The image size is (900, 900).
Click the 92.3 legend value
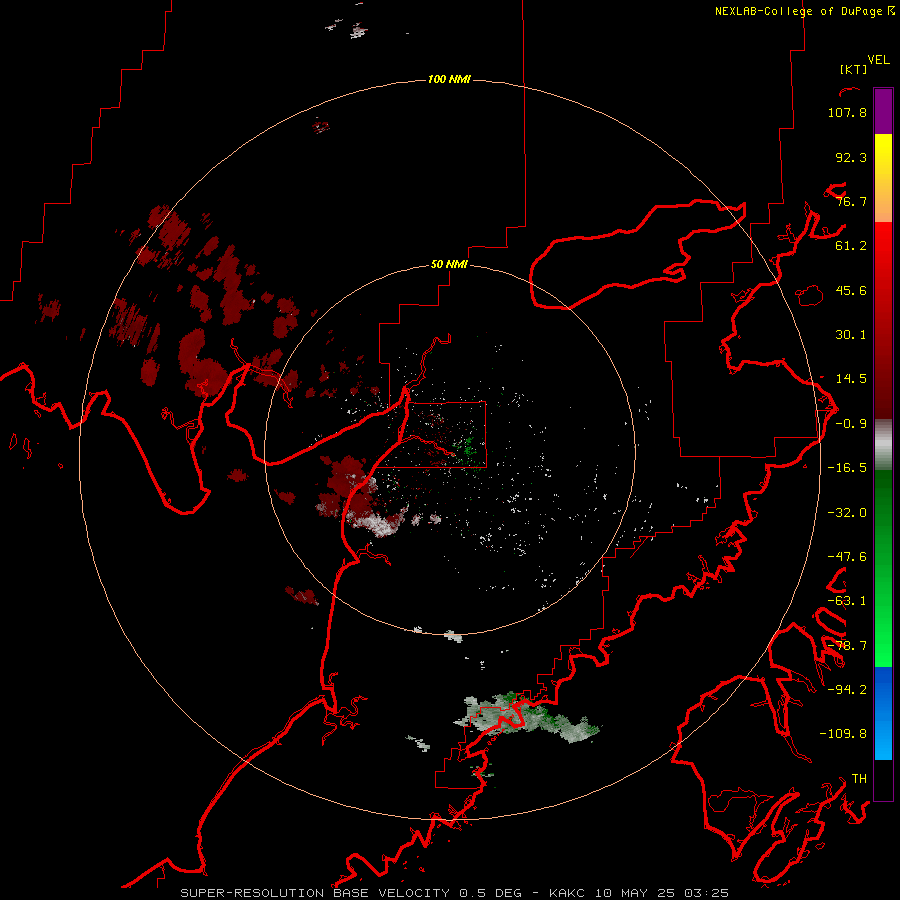(x=851, y=157)
